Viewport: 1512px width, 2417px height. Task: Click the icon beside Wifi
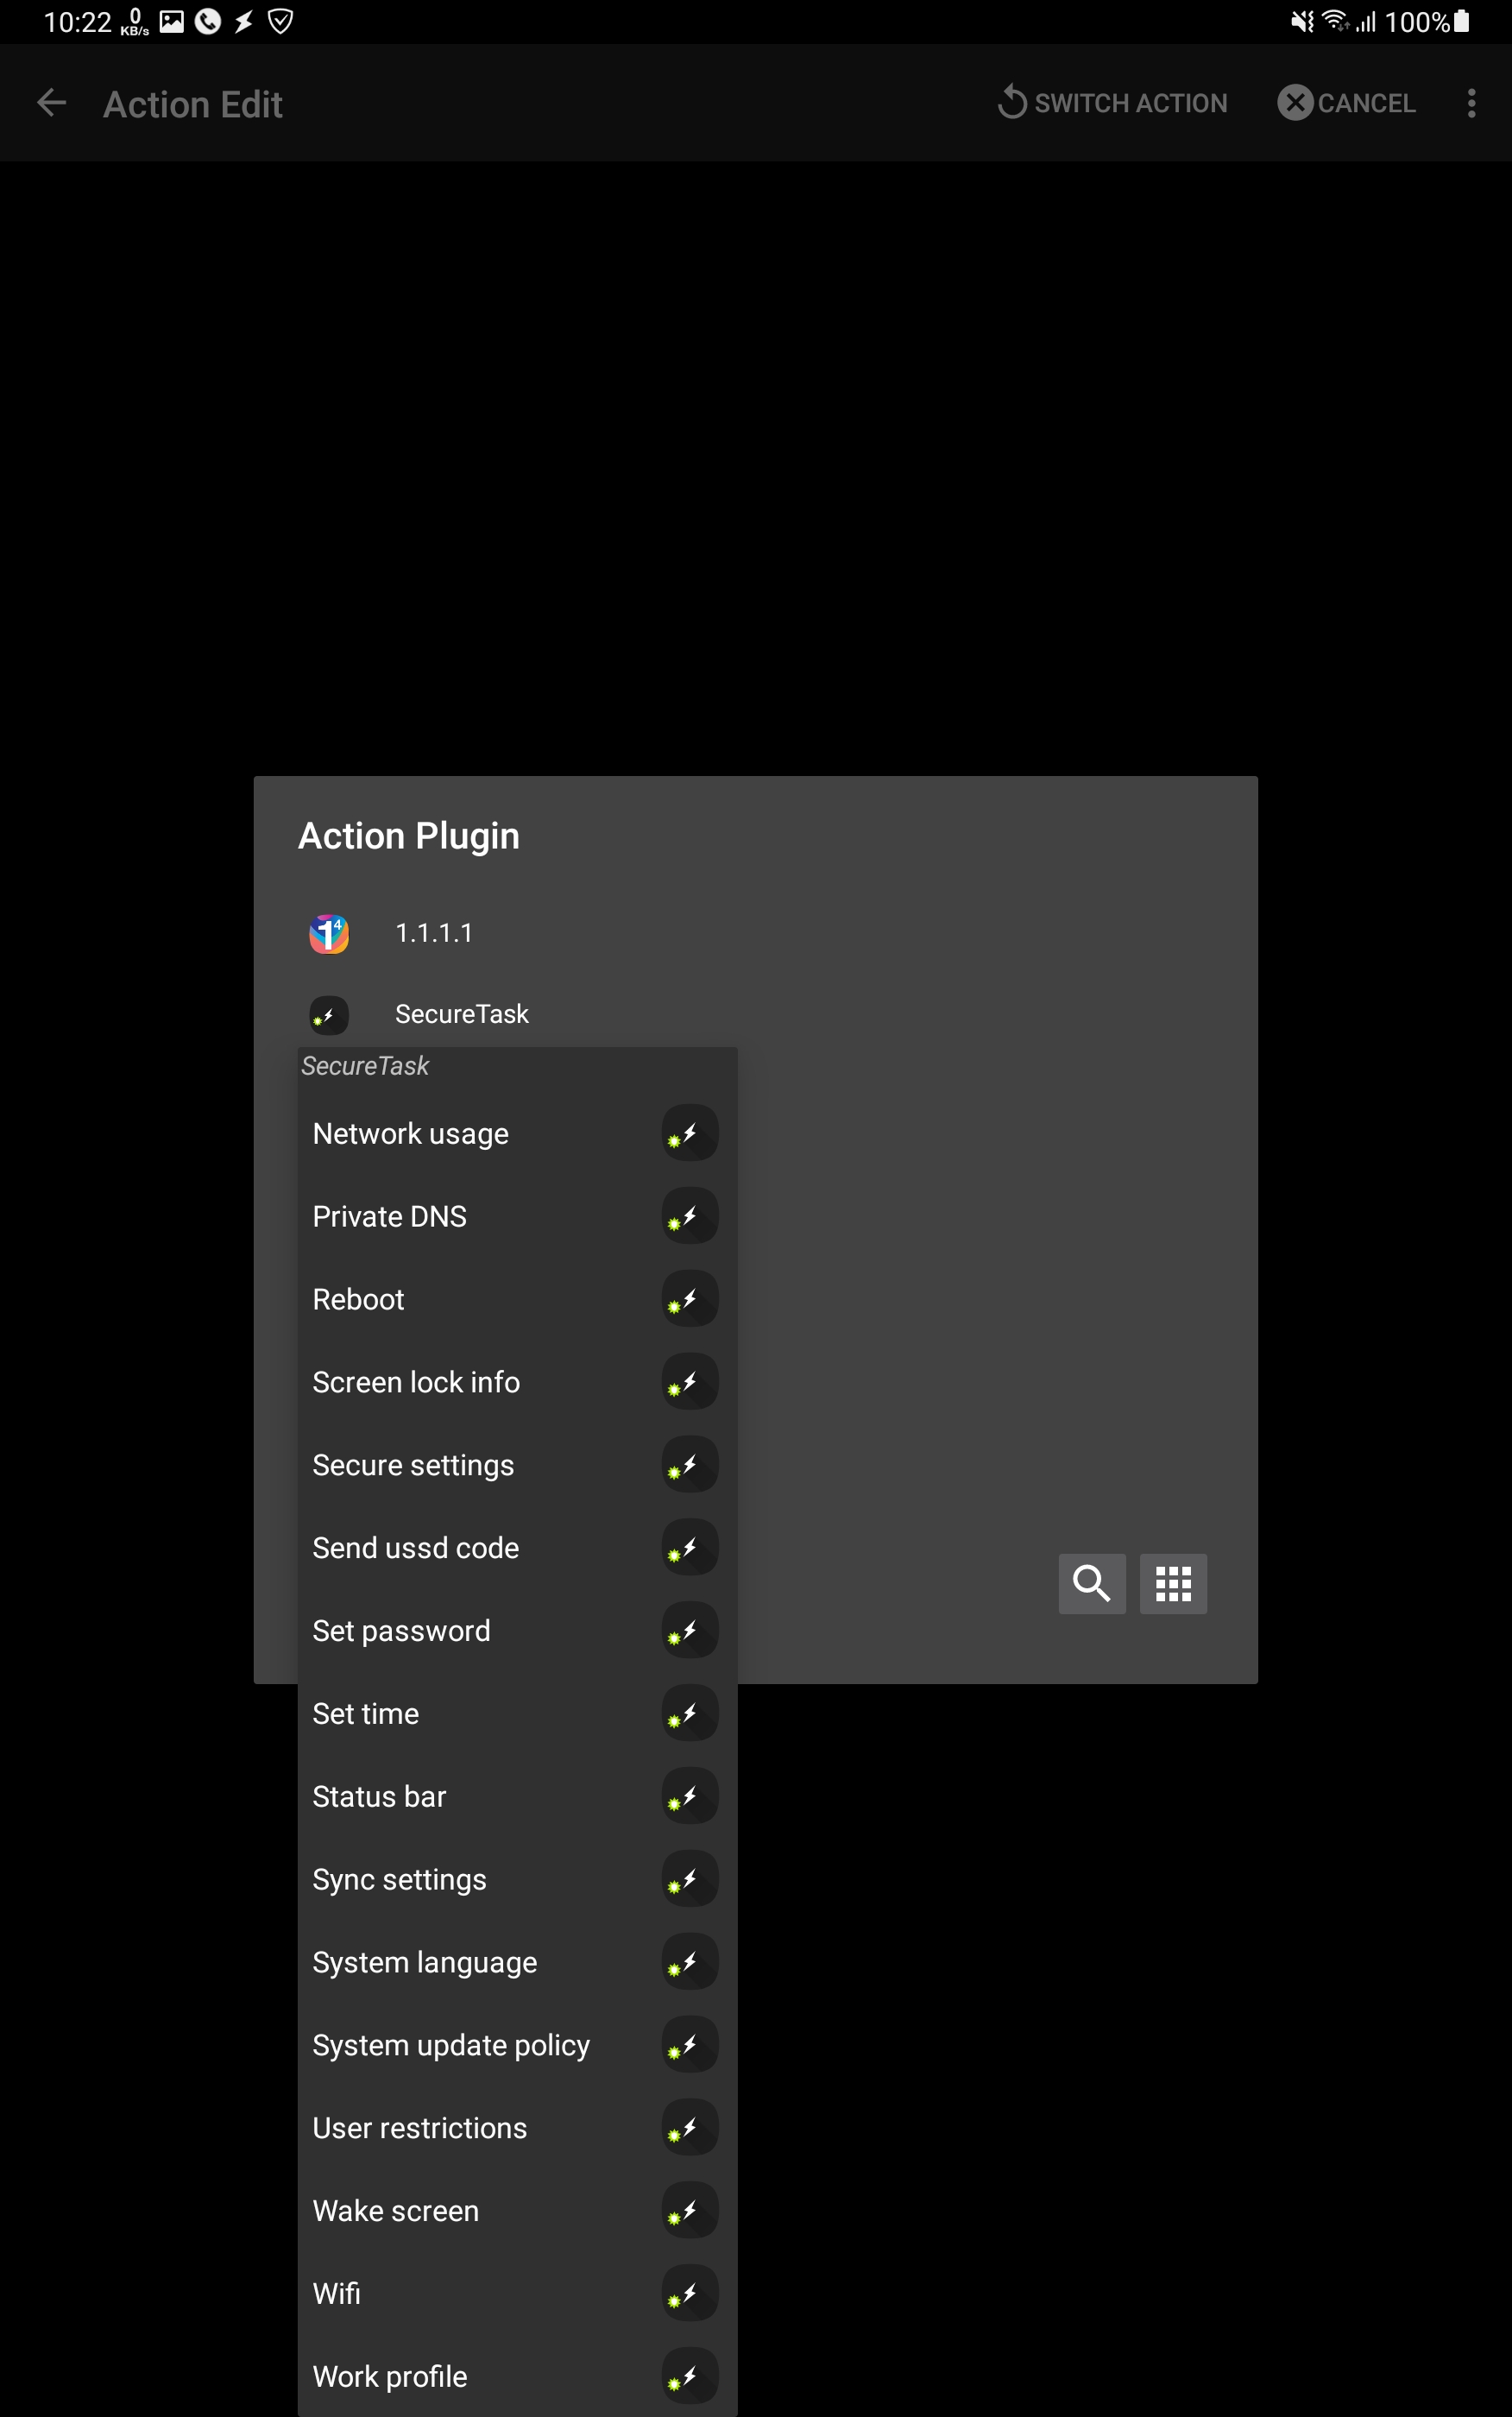click(690, 2294)
